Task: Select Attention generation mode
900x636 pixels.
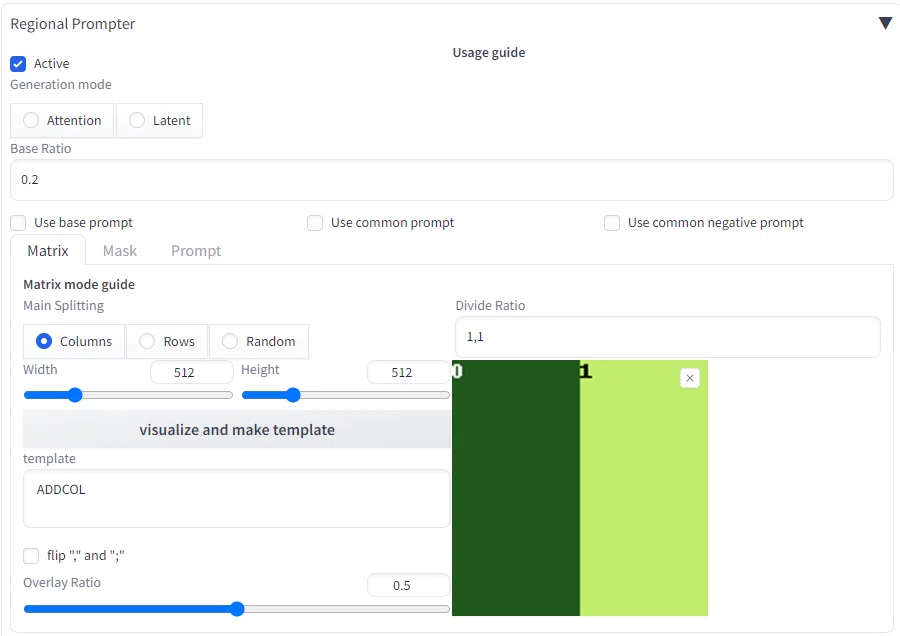Action: [62, 121]
